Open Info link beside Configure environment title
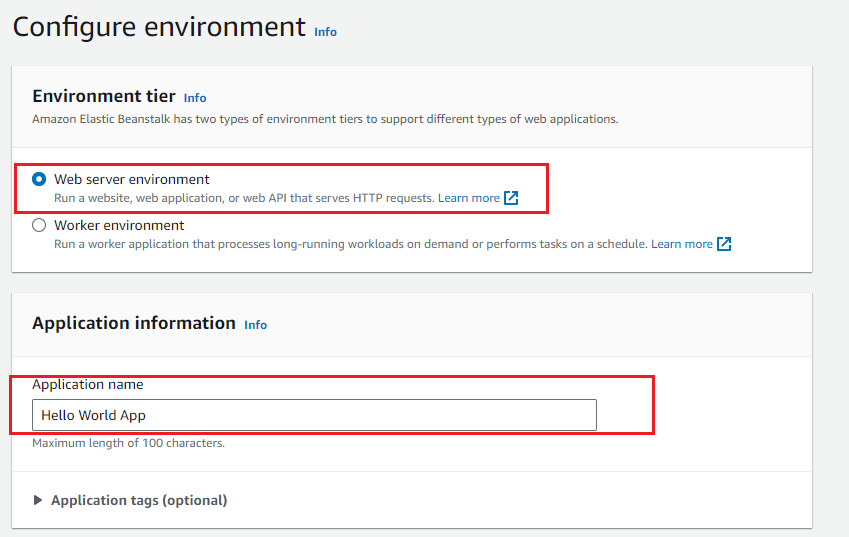 pyautogui.click(x=325, y=32)
